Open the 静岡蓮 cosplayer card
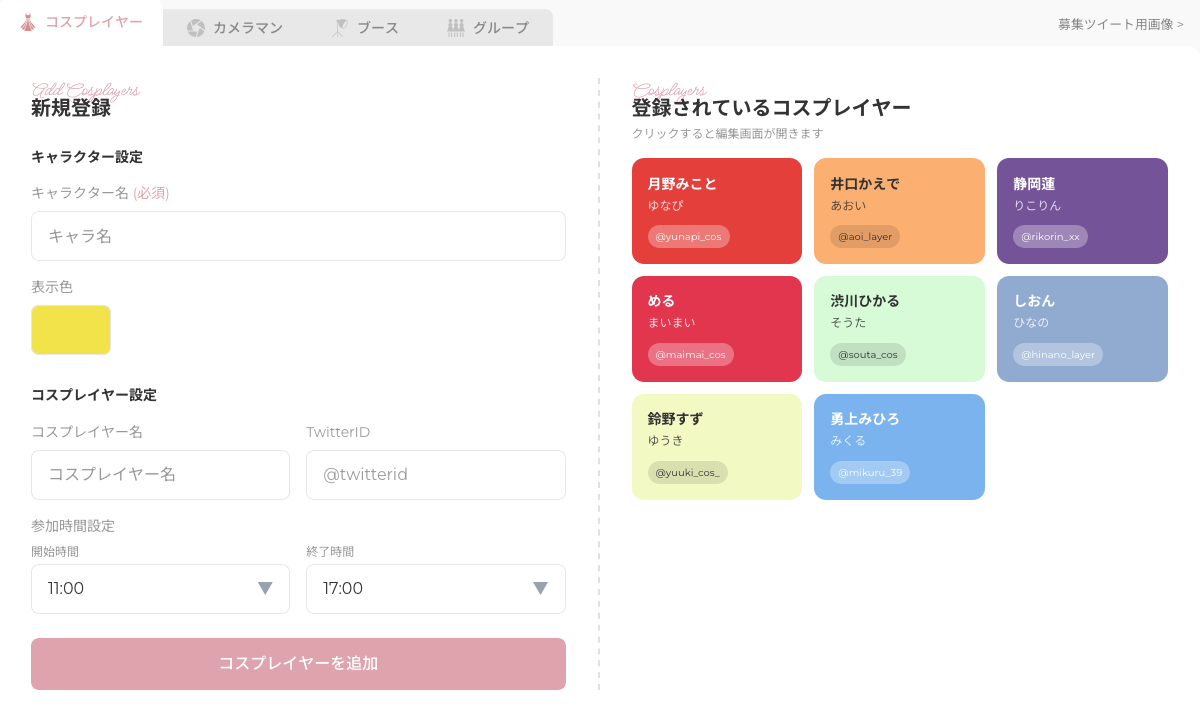Viewport: 1200px width, 720px height. [x=1082, y=210]
